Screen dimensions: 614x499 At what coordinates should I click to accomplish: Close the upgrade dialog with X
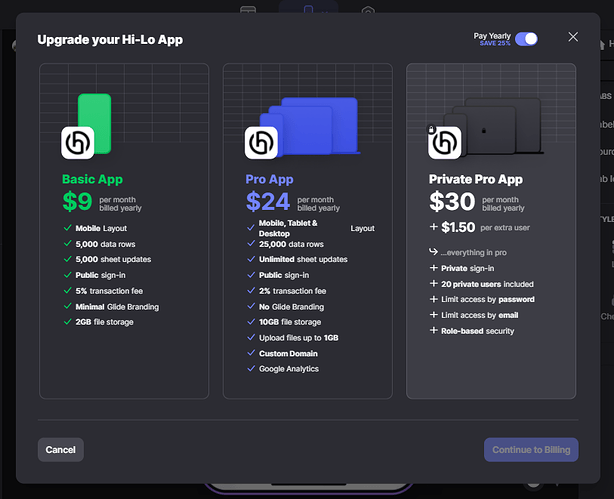click(573, 37)
